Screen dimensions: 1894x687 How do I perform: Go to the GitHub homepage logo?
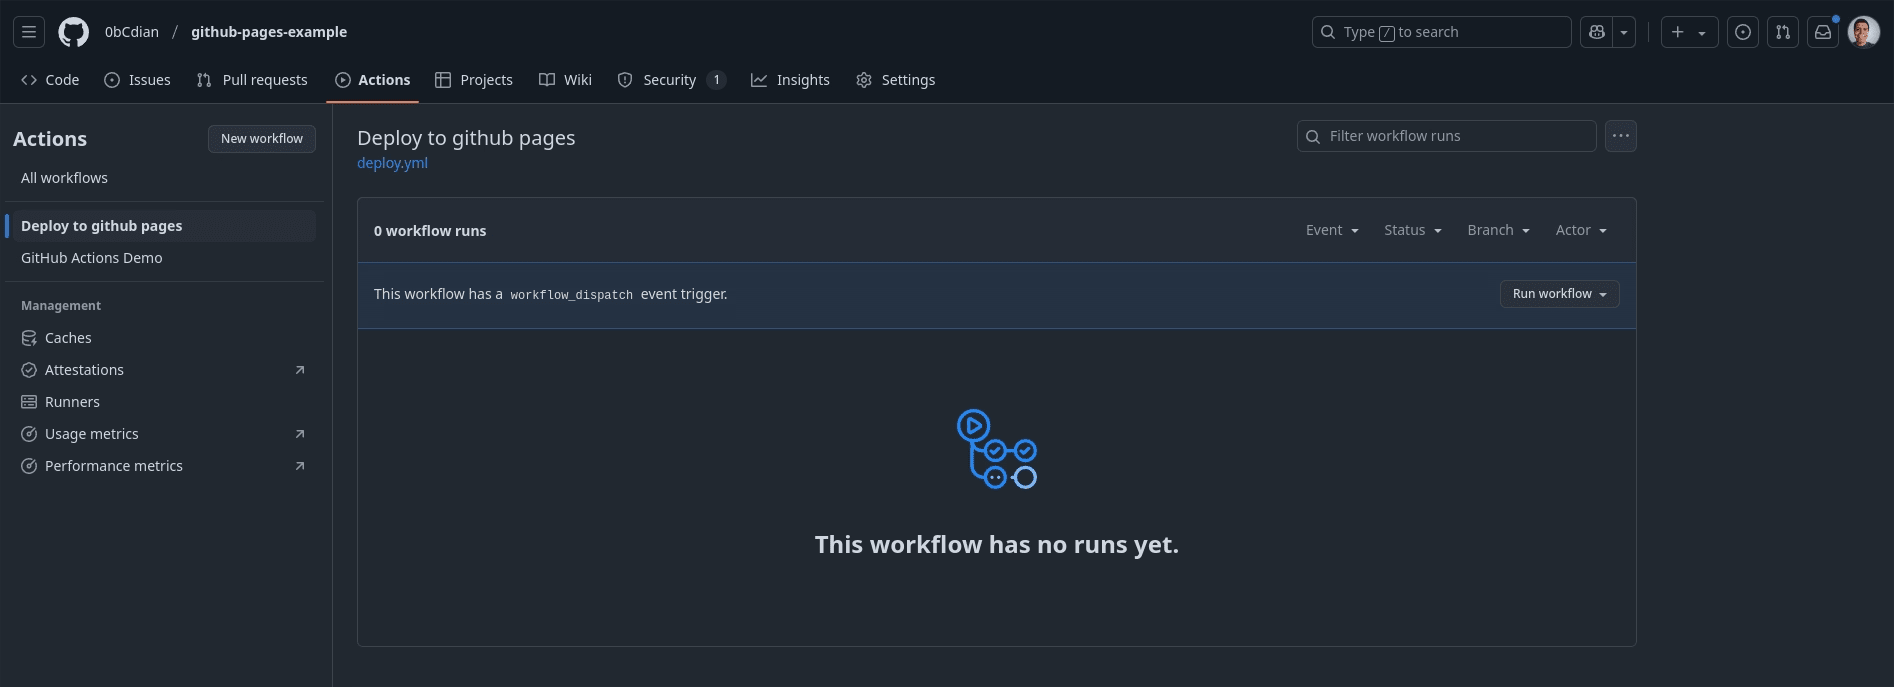point(73,32)
